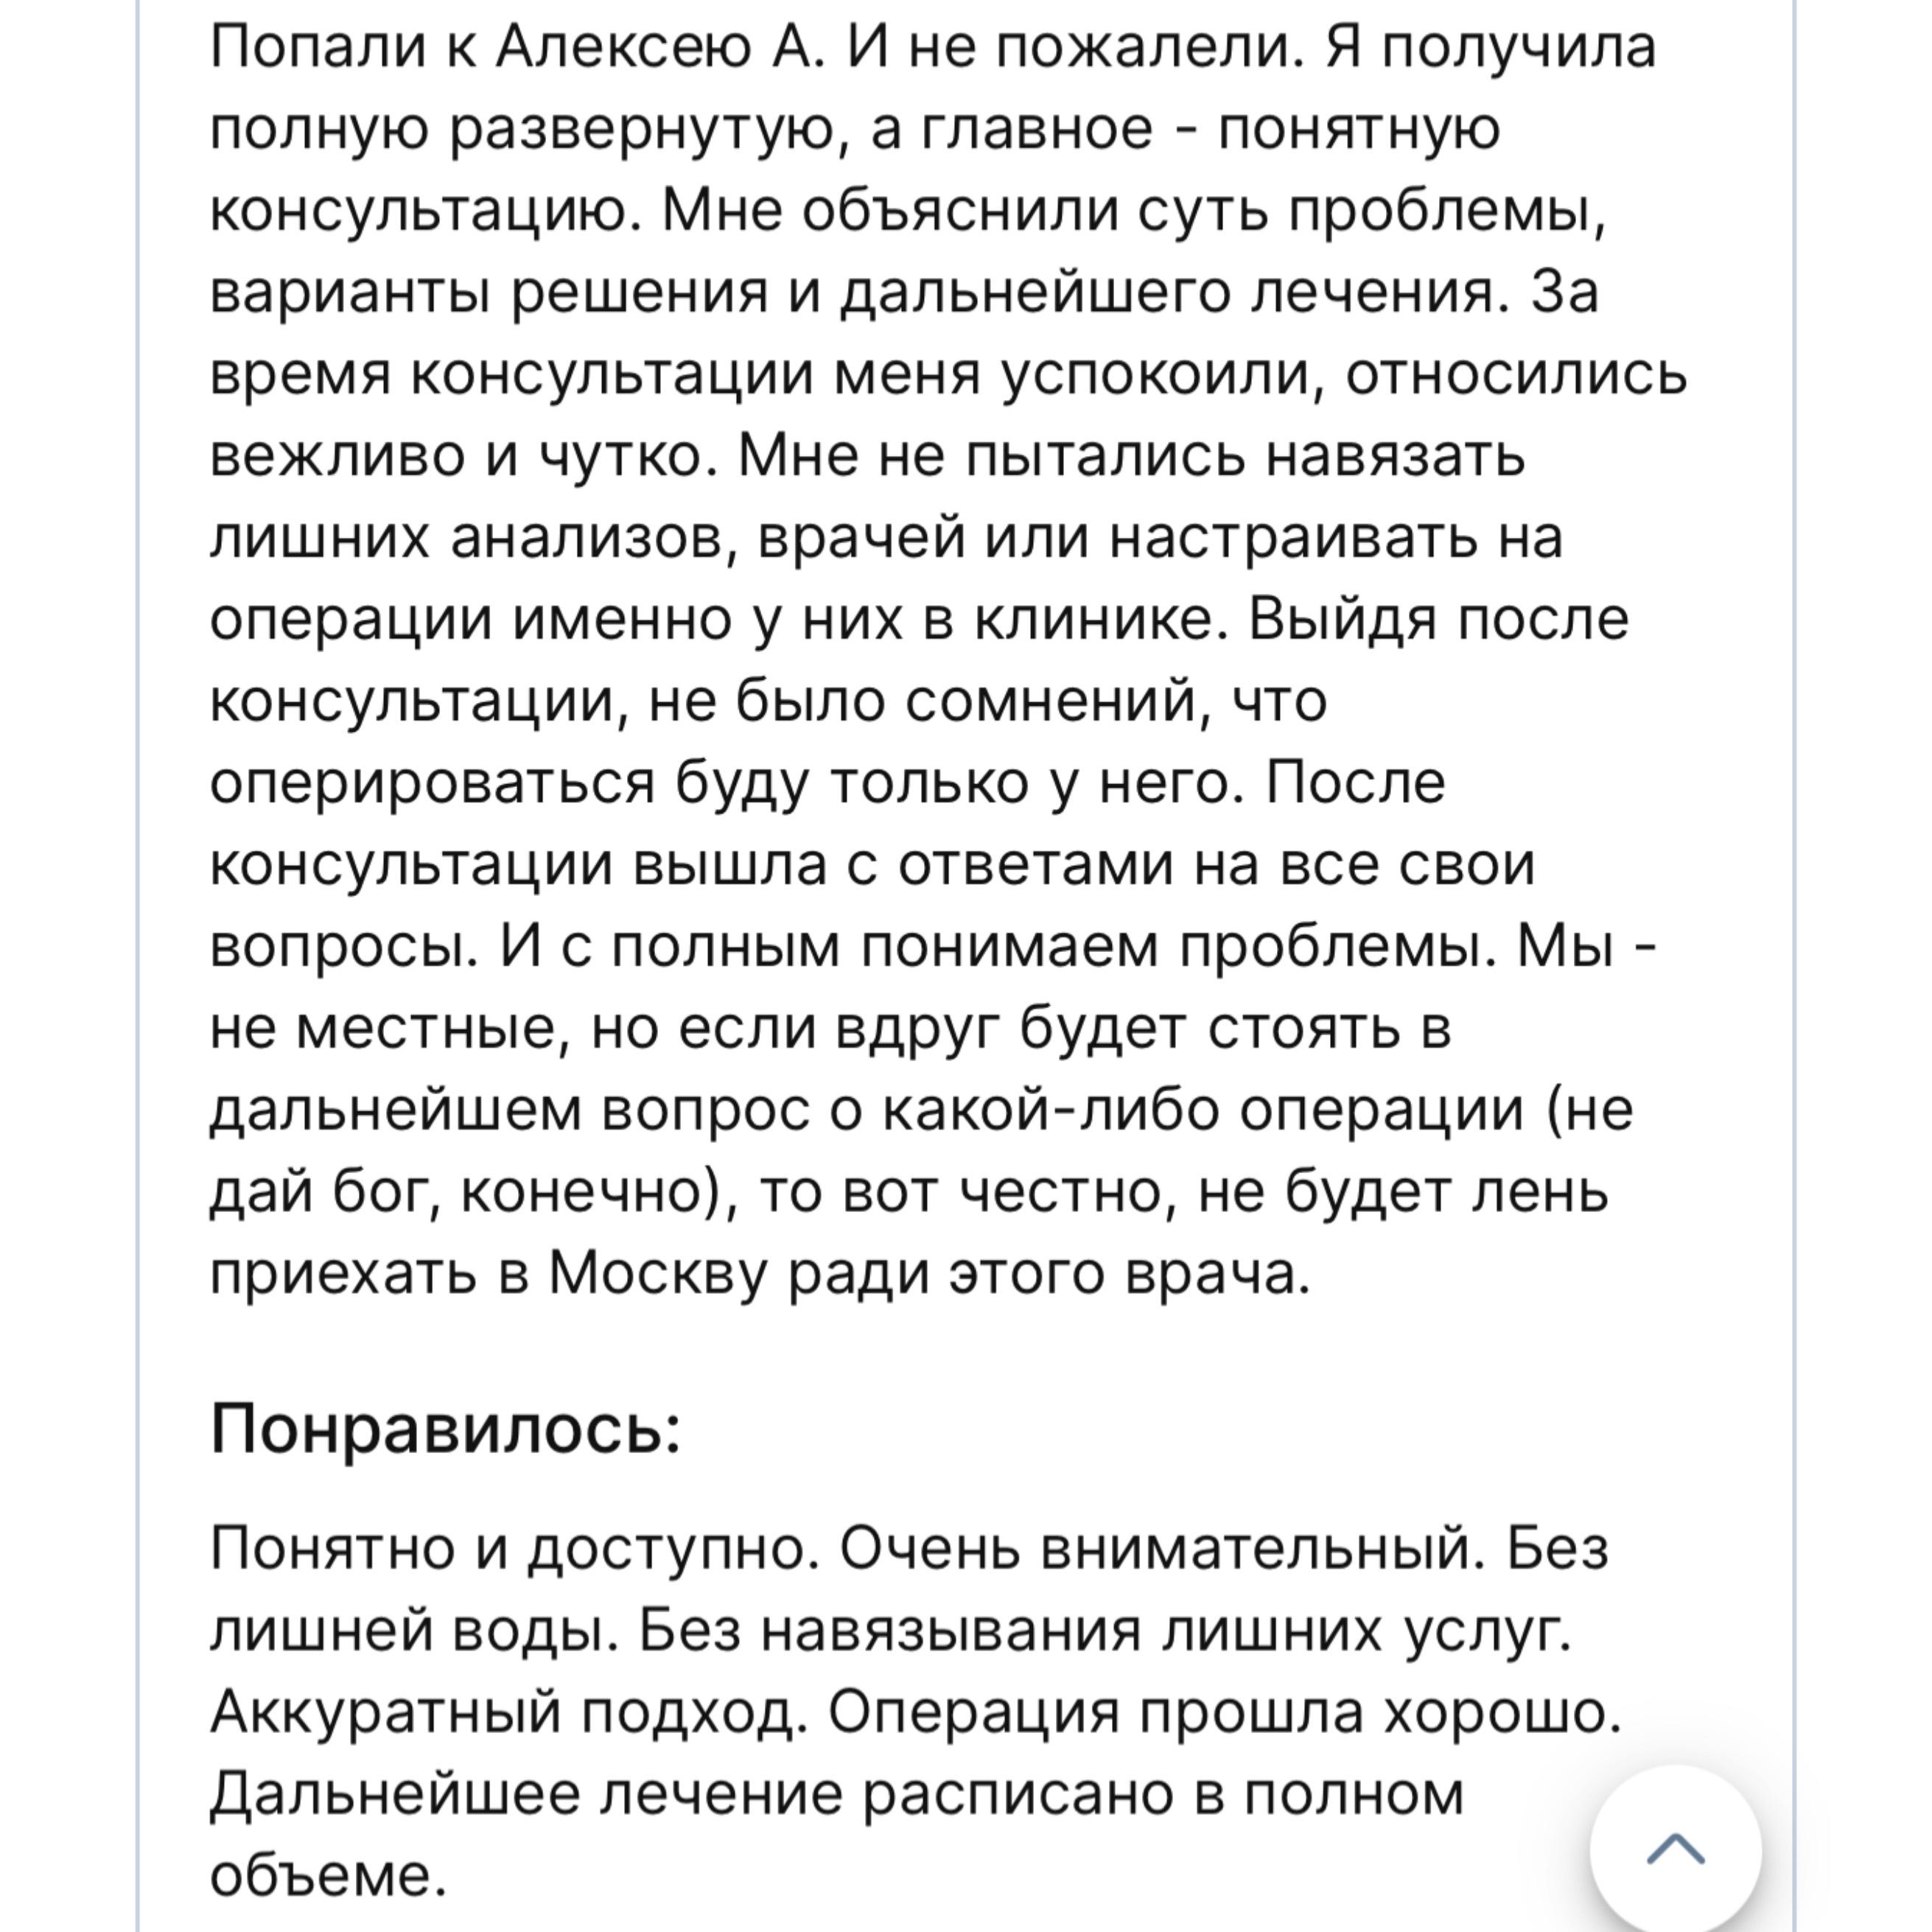Viewport: 1932px width, 1932px height.
Task: Click the last word "объеме"
Action: pos(326,1875)
